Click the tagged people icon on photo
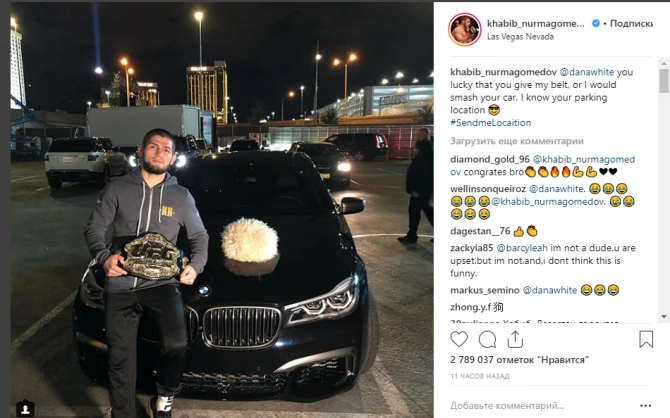The image size is (670, 418). click(25, 409)
